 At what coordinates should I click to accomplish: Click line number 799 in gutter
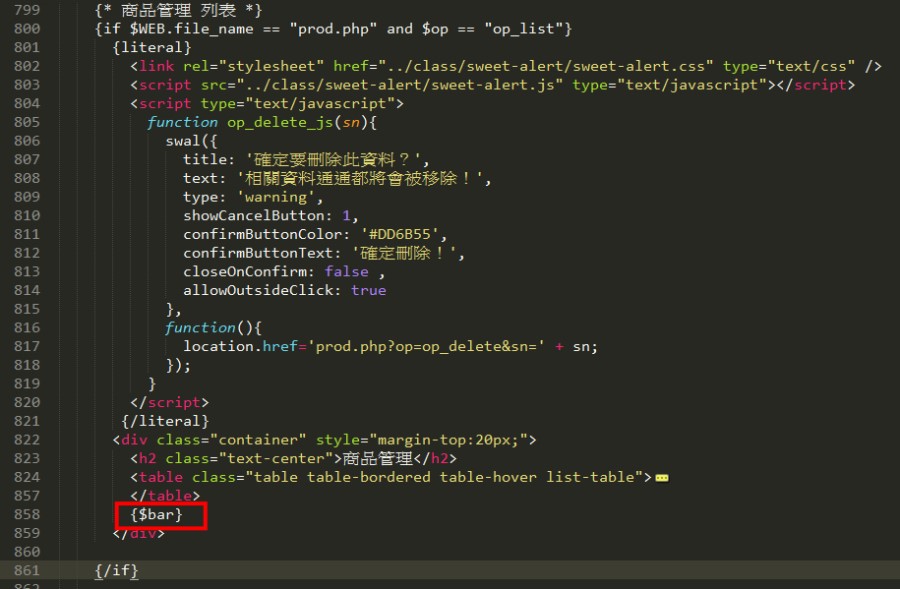pyautogui.click(x=27, y=10)
